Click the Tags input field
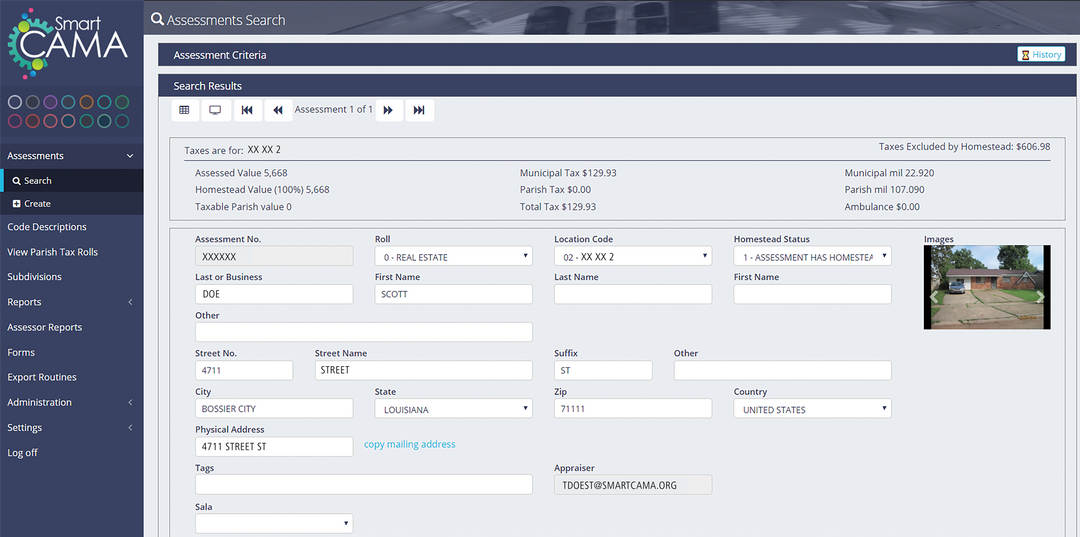This screenshot has height=537, width=1080. (x=363, y=485)
